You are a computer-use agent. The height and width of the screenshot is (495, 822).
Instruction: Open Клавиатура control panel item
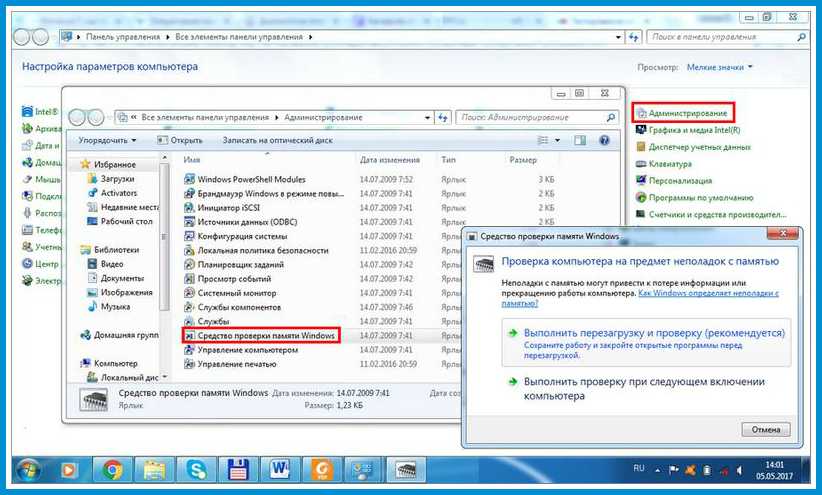pos(664,164)
